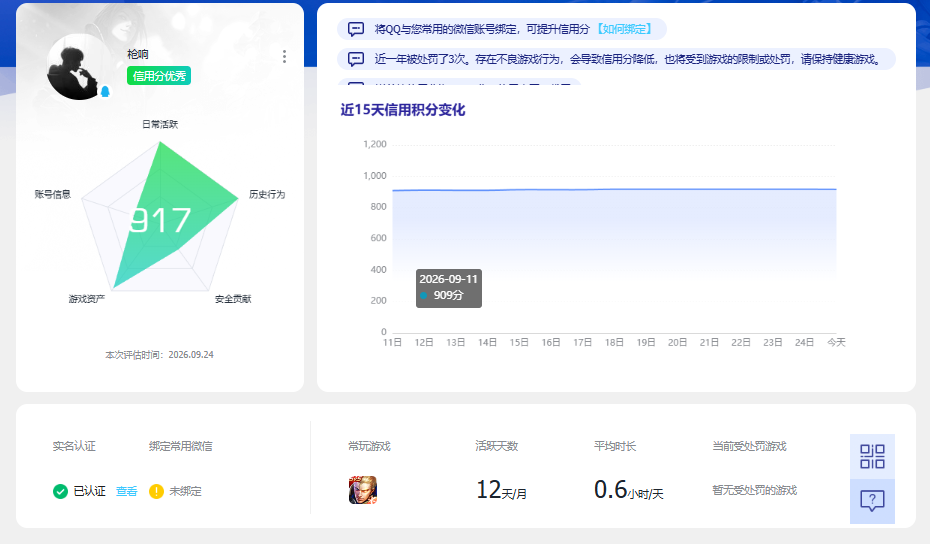The height and width of the screenshot is (544, 930).
Task: Click the 暂无受处罚的游戏 status text
Action: 754,490
